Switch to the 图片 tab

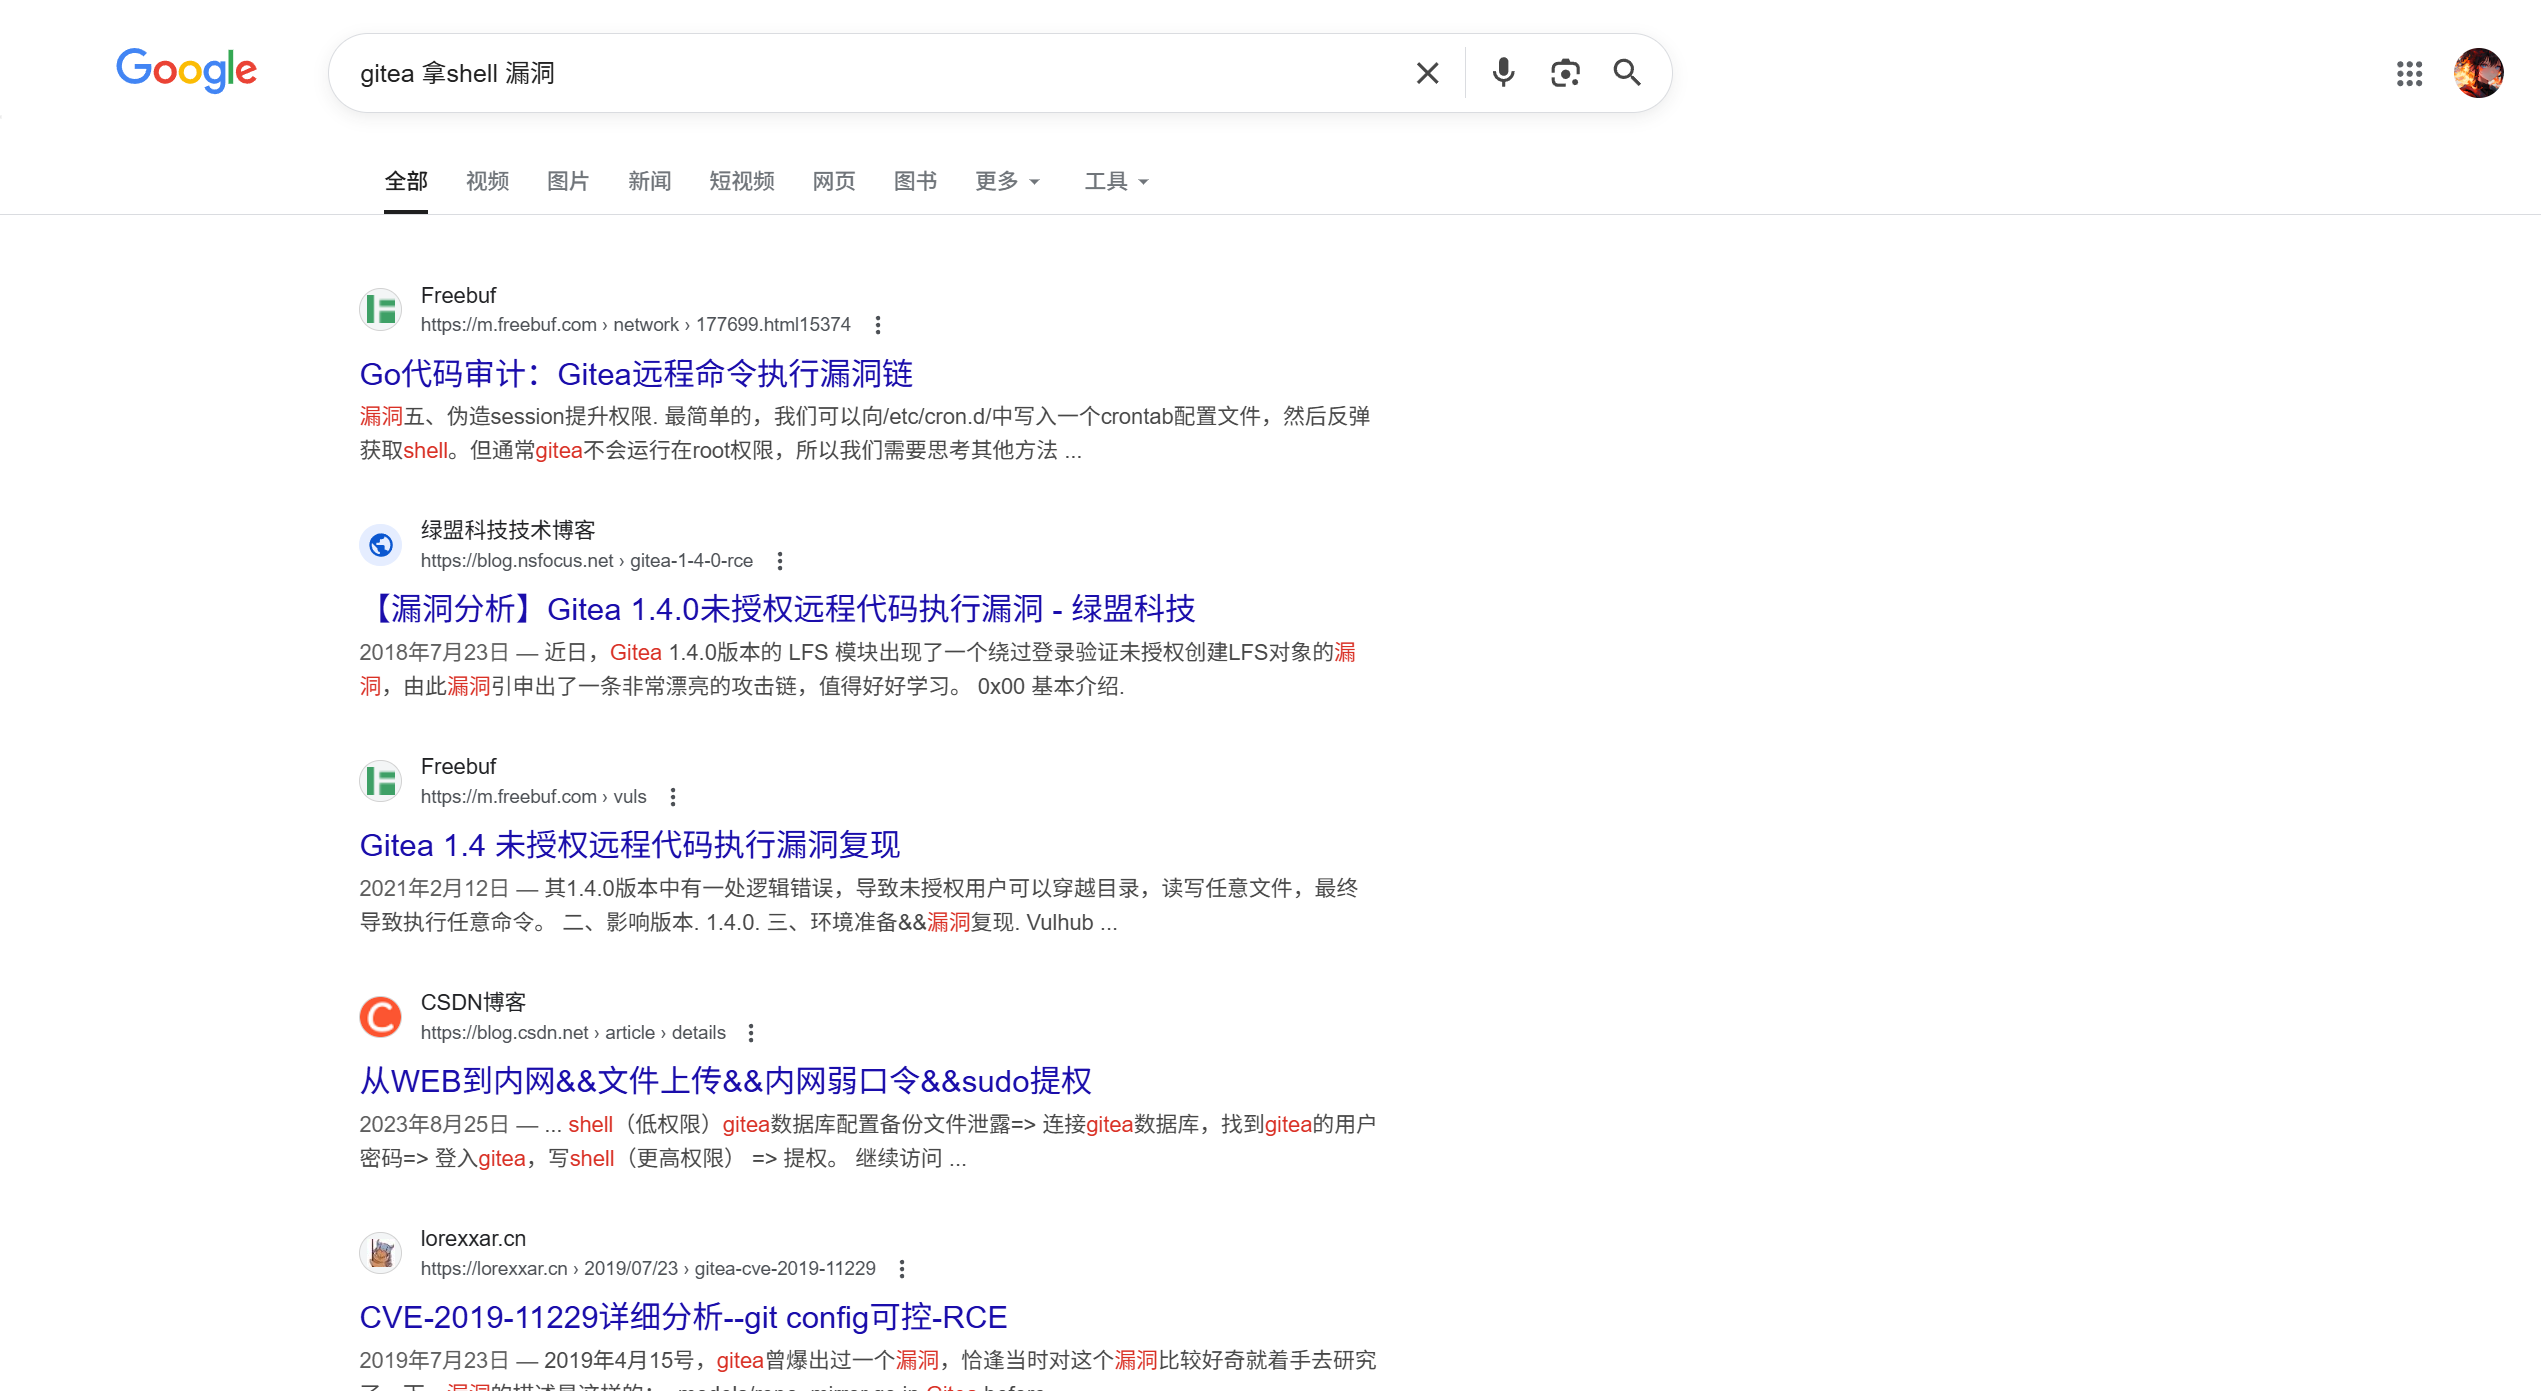point(567,181)
